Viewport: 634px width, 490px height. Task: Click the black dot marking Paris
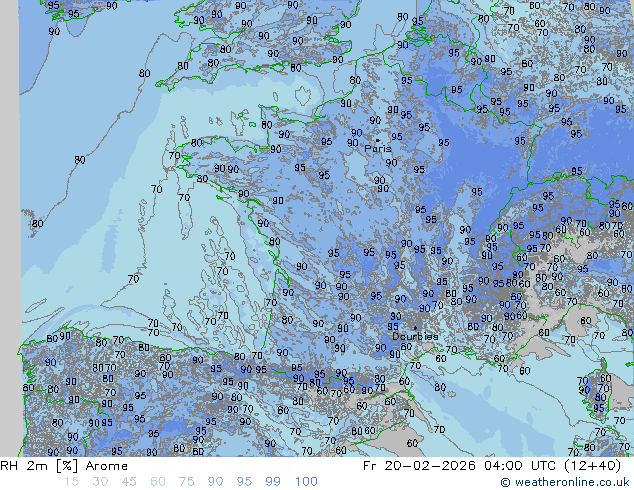[x=378, y=140]
